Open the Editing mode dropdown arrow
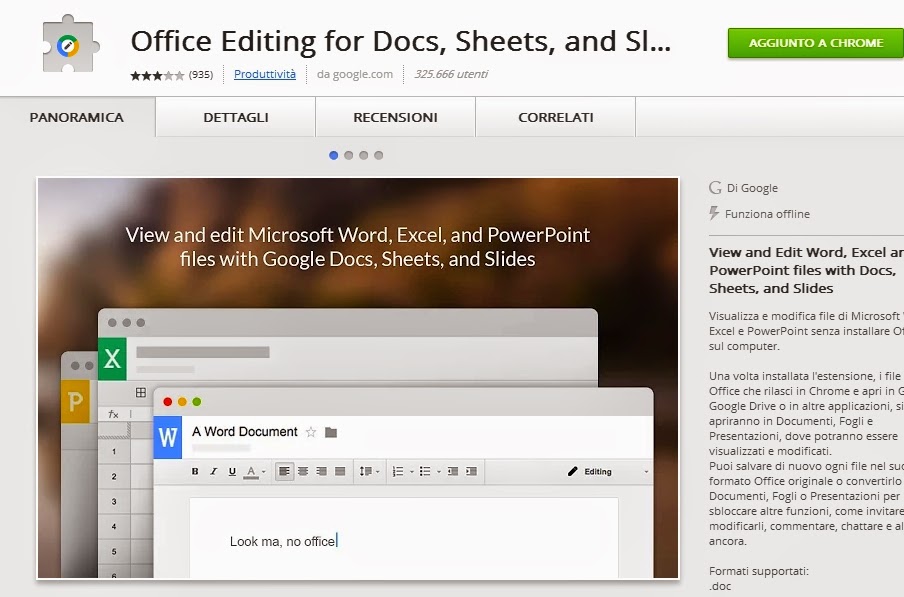904x597 pixels. pyautogui.click(x=646, y=472)
